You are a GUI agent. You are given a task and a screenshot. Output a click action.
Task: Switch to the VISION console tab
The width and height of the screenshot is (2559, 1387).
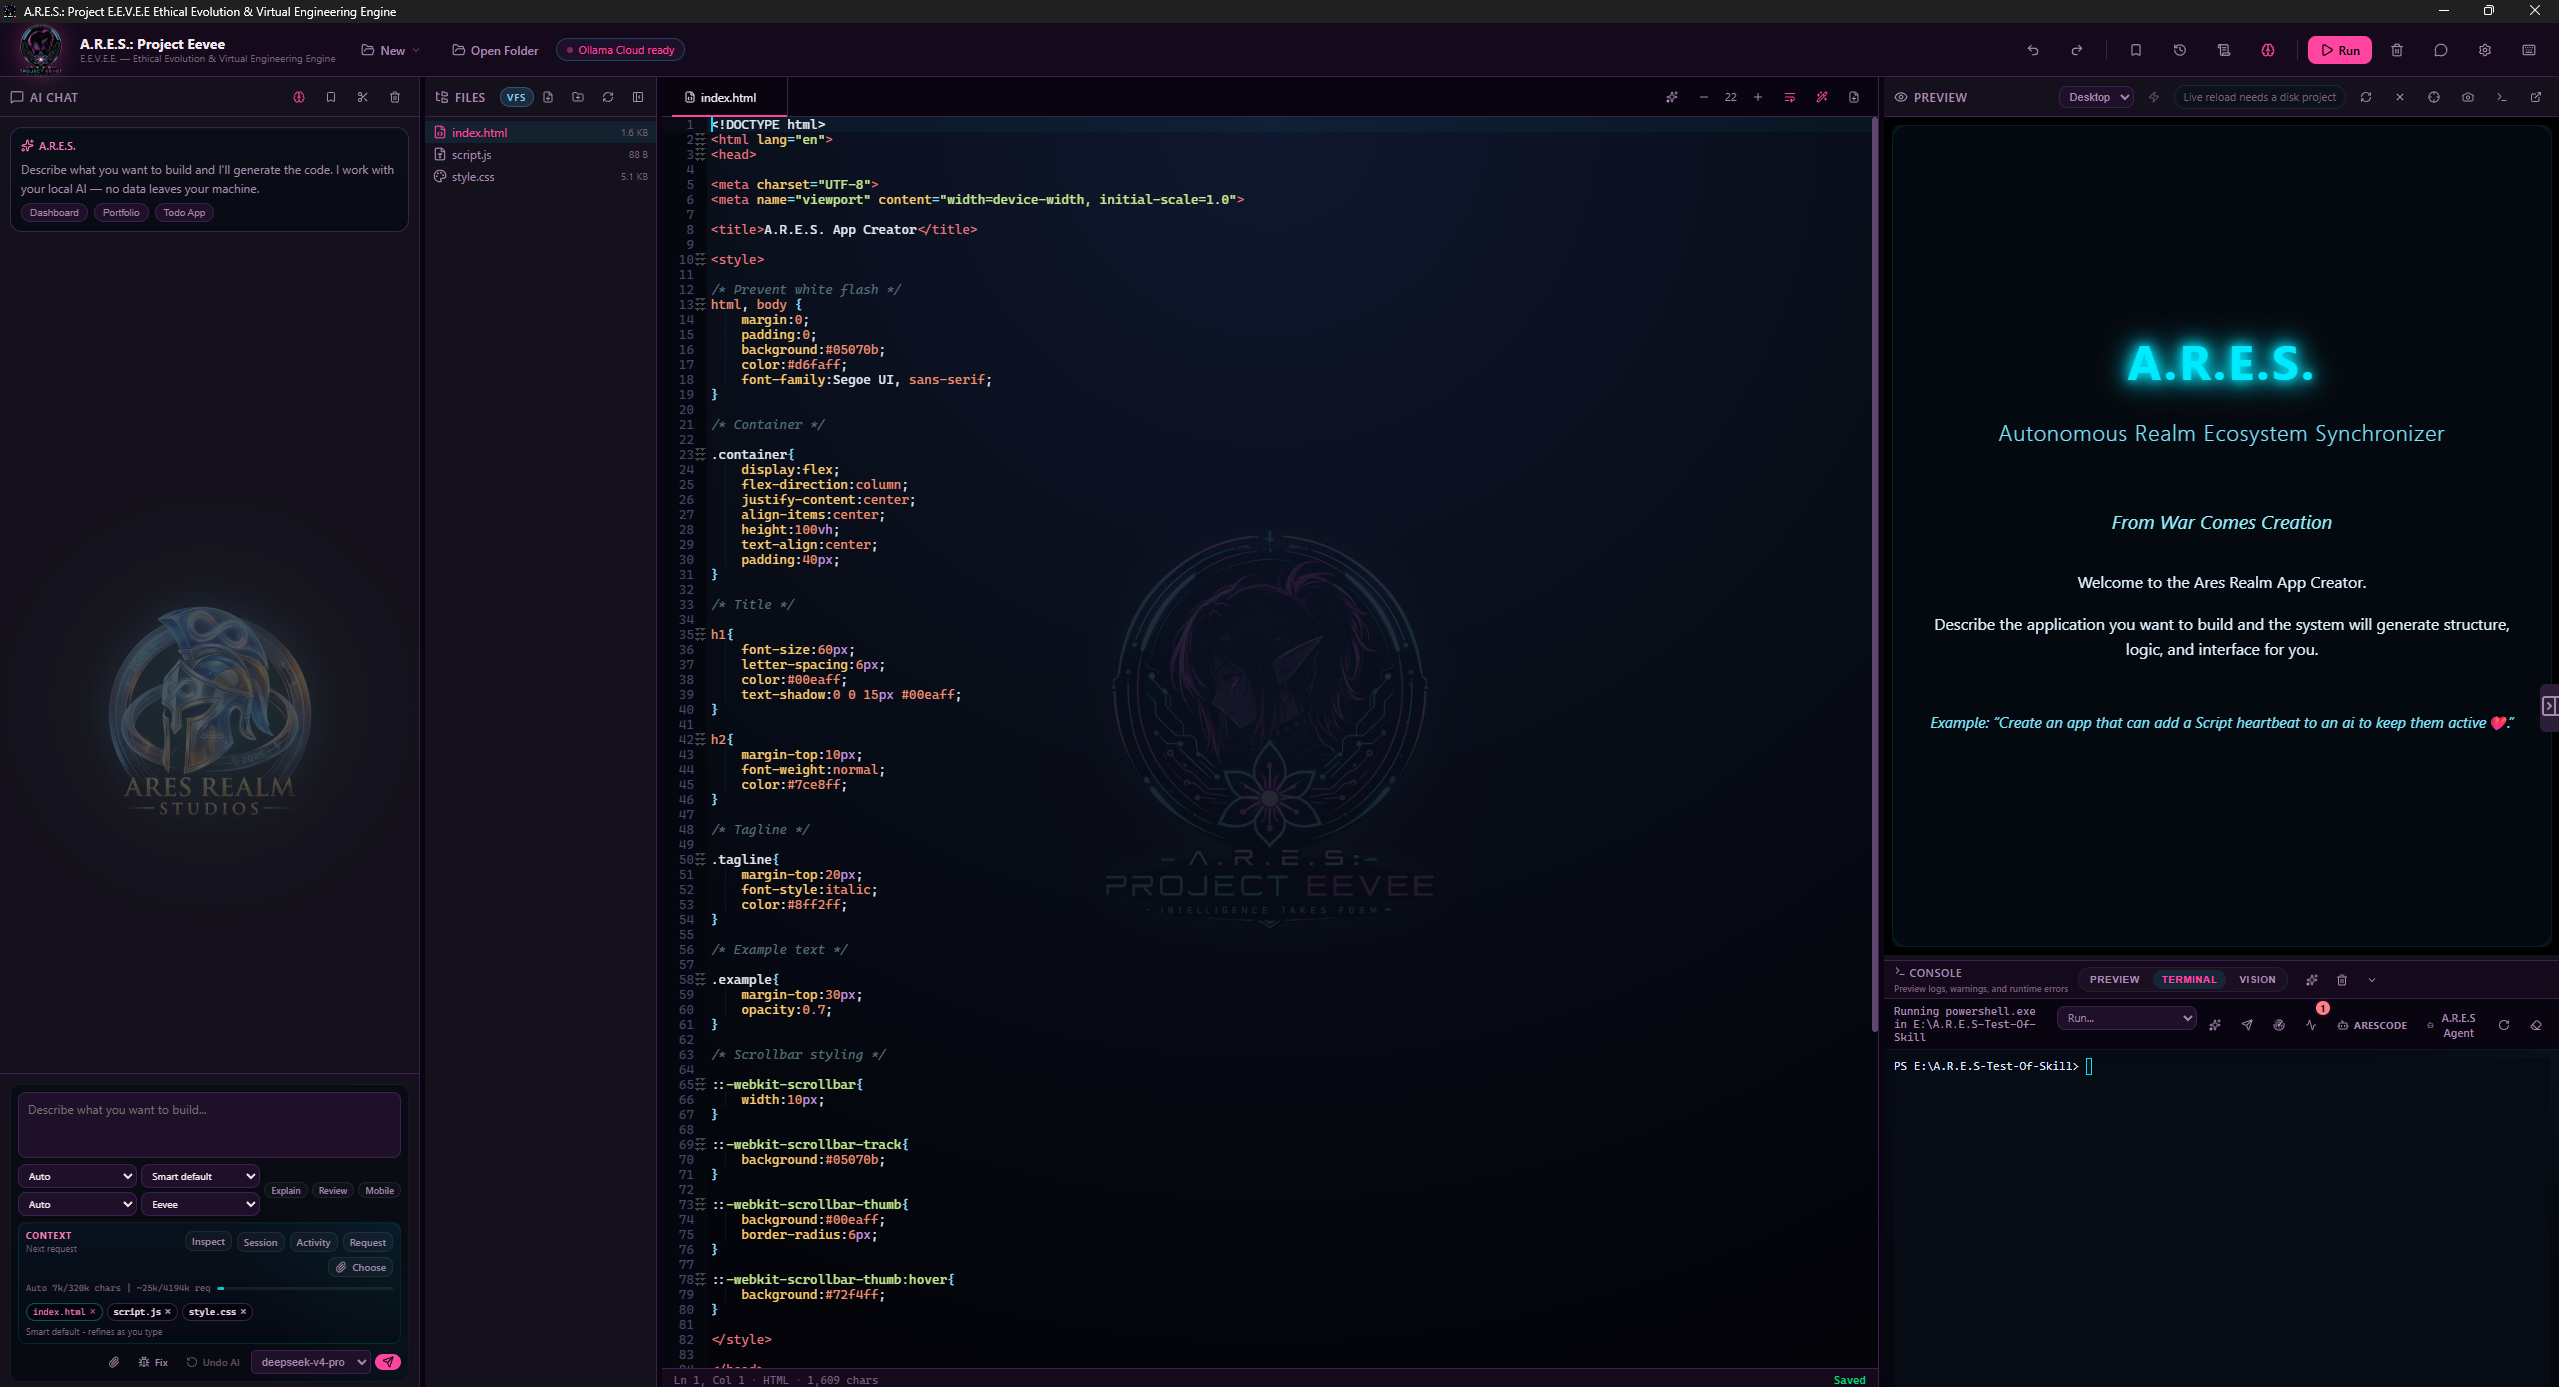(x=2257, y=980)
